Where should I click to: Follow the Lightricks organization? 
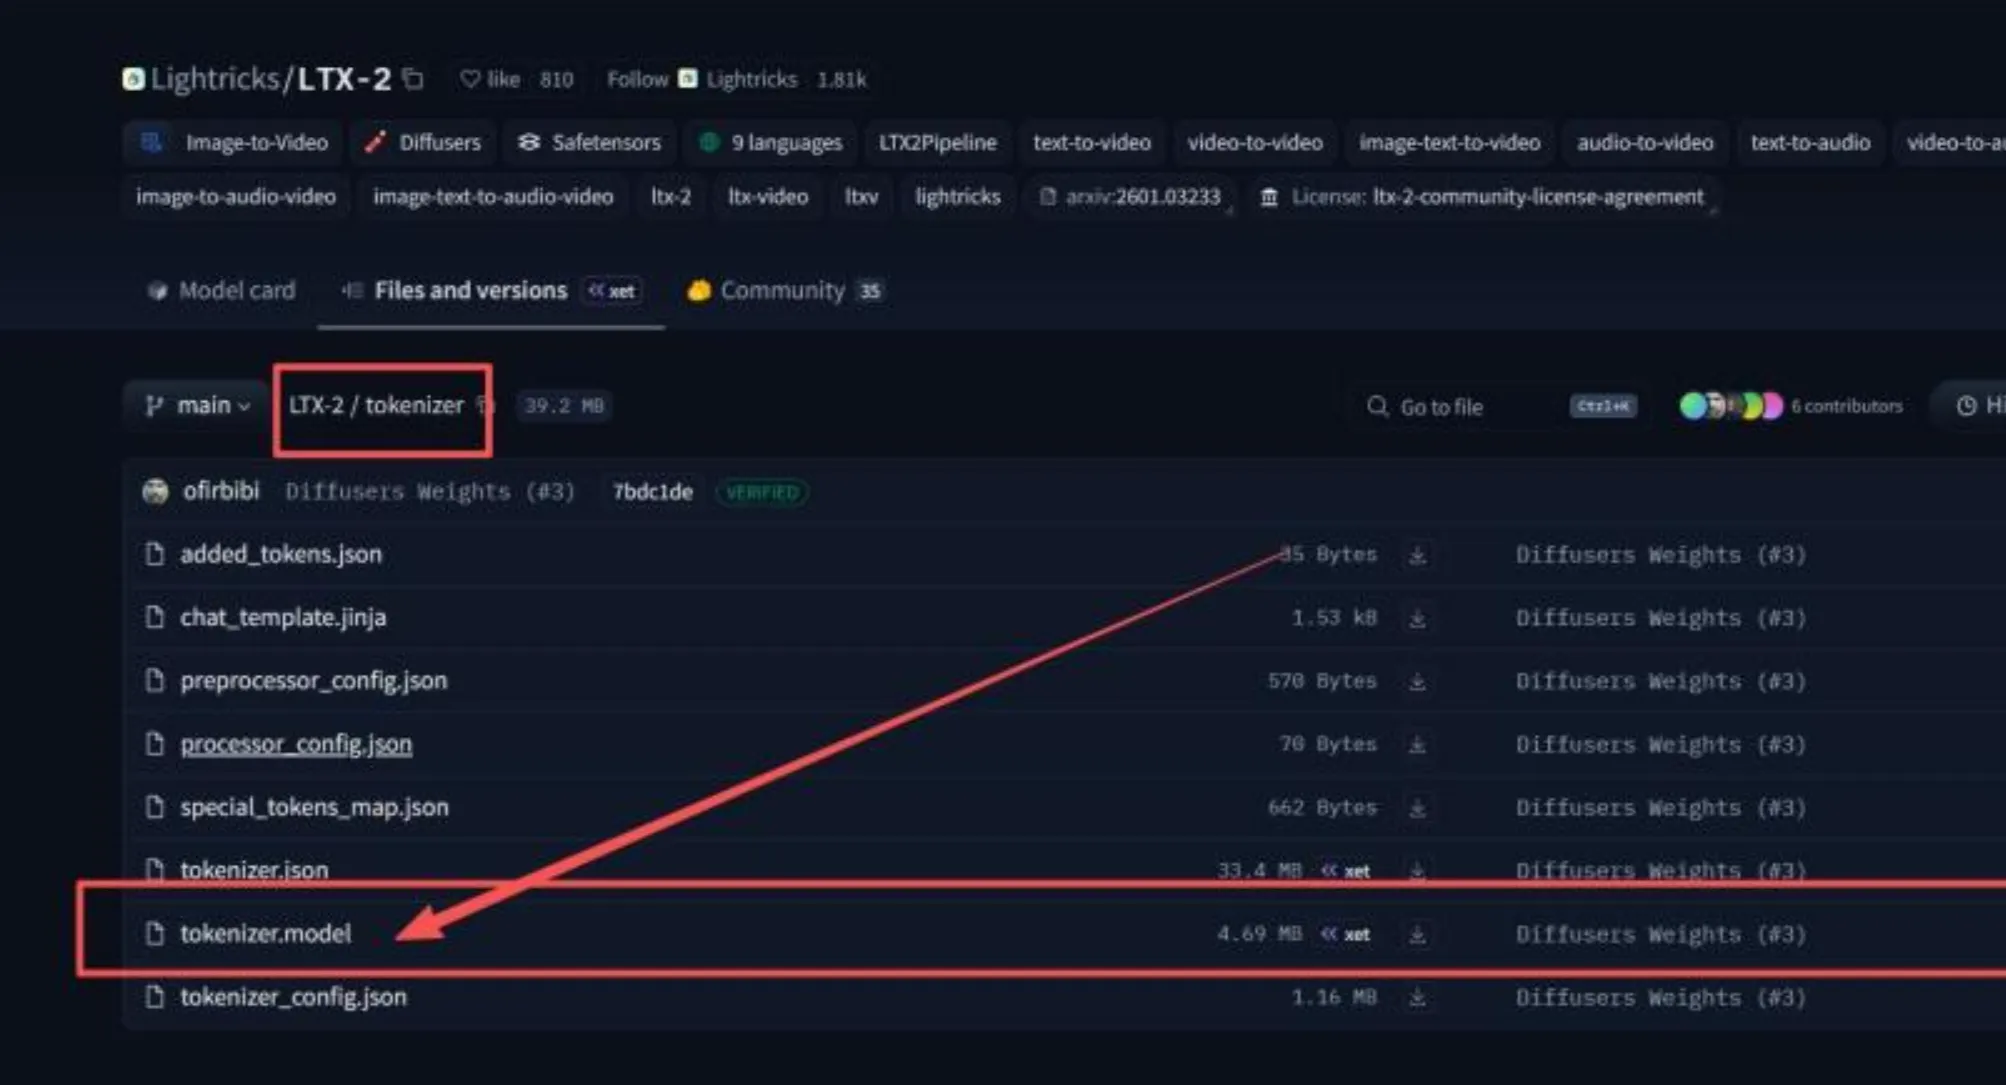pos(637,79)
